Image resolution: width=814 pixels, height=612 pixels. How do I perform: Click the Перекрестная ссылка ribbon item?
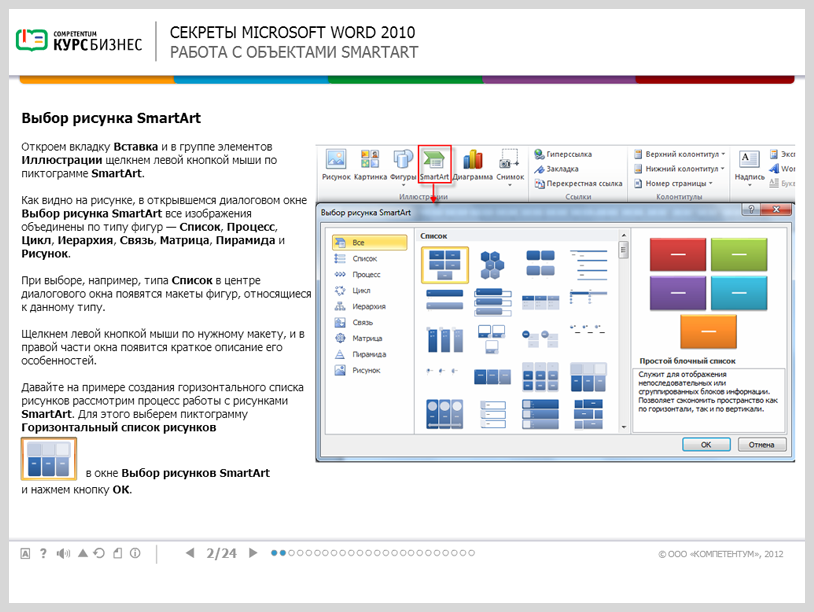coord(578,183)
